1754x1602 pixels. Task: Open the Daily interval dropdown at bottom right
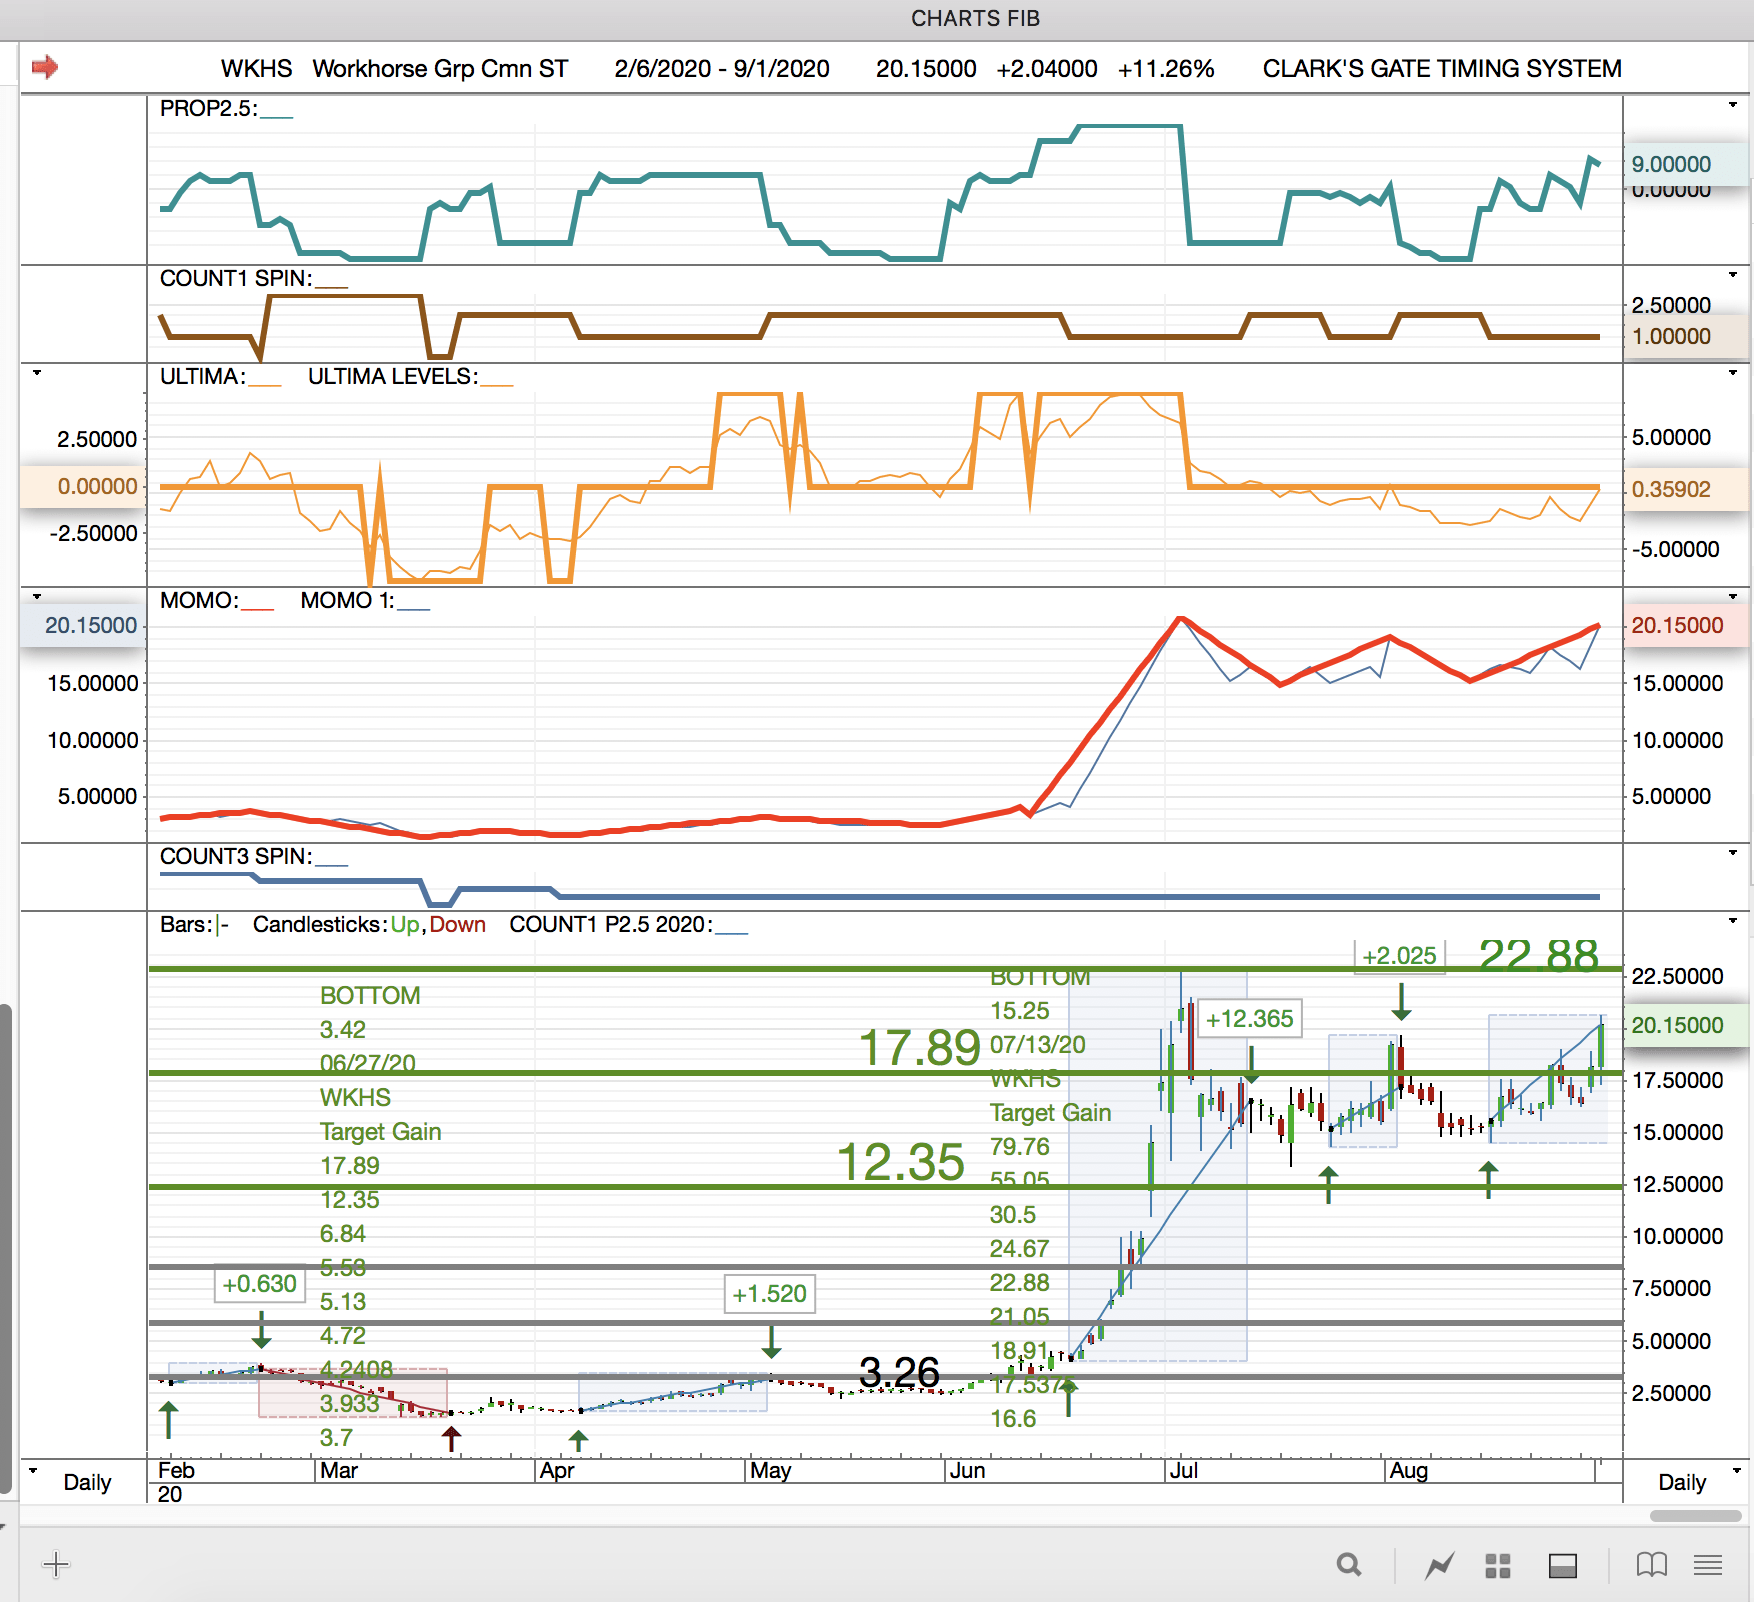(1737, 1470)
